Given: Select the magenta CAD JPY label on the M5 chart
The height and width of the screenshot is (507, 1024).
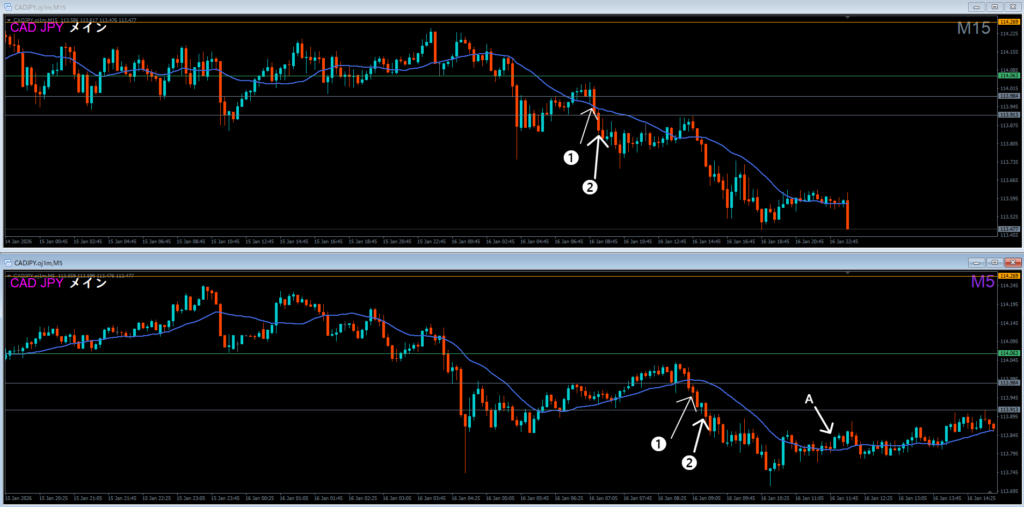Looking at the screenshot, I should pos(37,284).
